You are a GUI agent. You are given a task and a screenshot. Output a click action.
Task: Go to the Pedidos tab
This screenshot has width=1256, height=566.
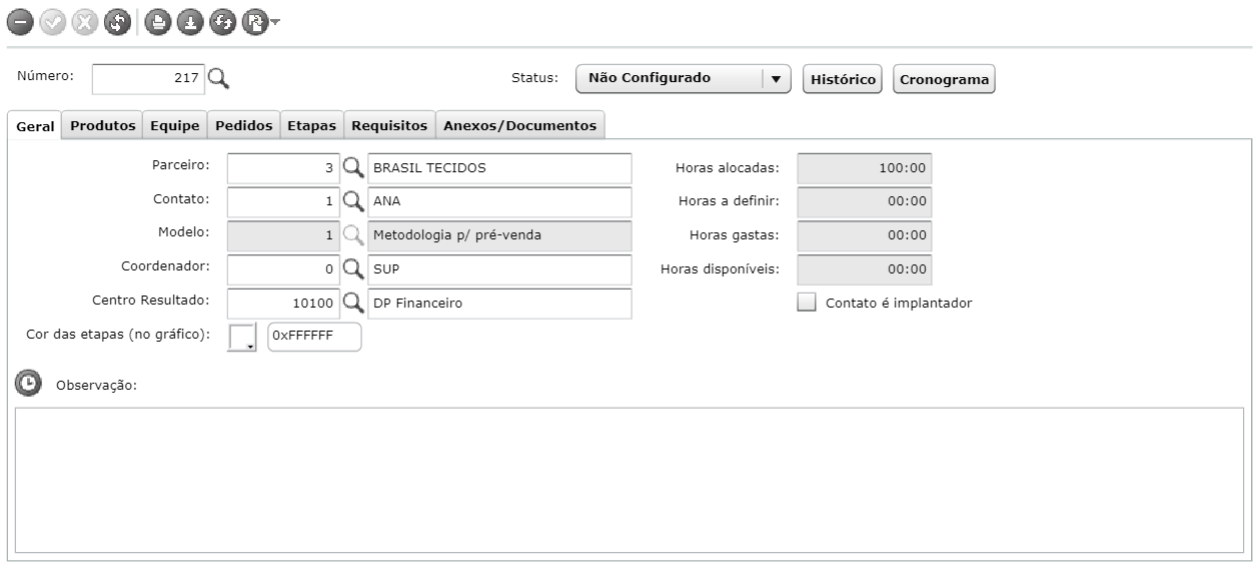244,126
